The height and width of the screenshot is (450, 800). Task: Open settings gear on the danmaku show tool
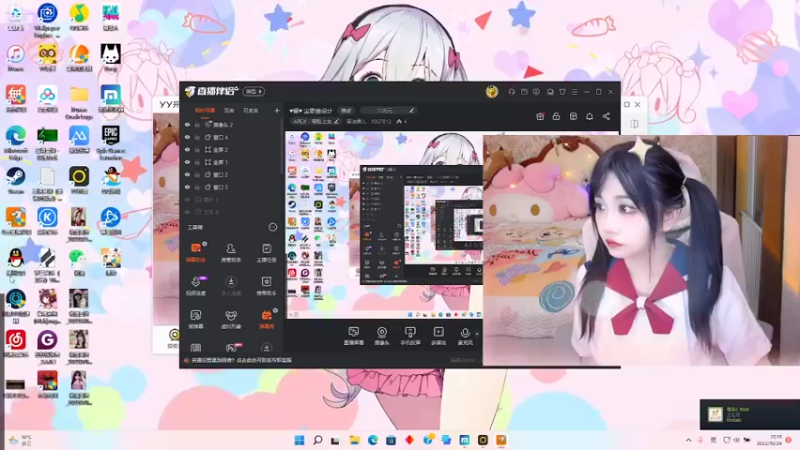pyautogui.click(x=275, y=310)
